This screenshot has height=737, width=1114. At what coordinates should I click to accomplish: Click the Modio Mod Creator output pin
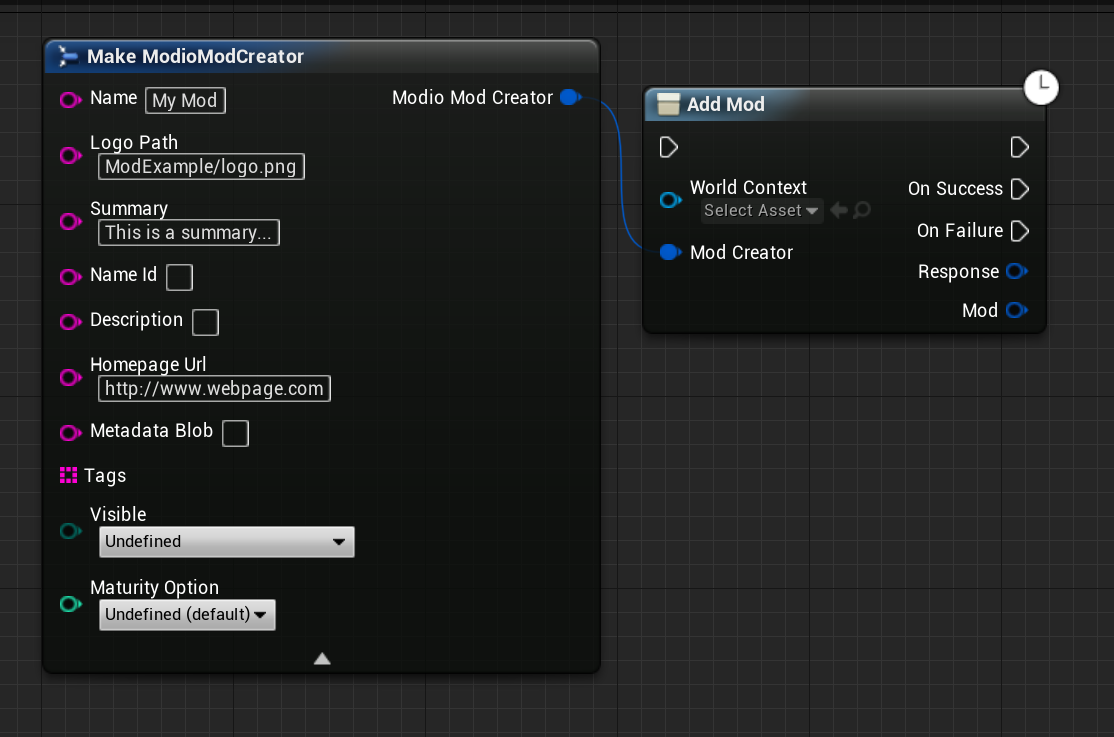point(570,98)
